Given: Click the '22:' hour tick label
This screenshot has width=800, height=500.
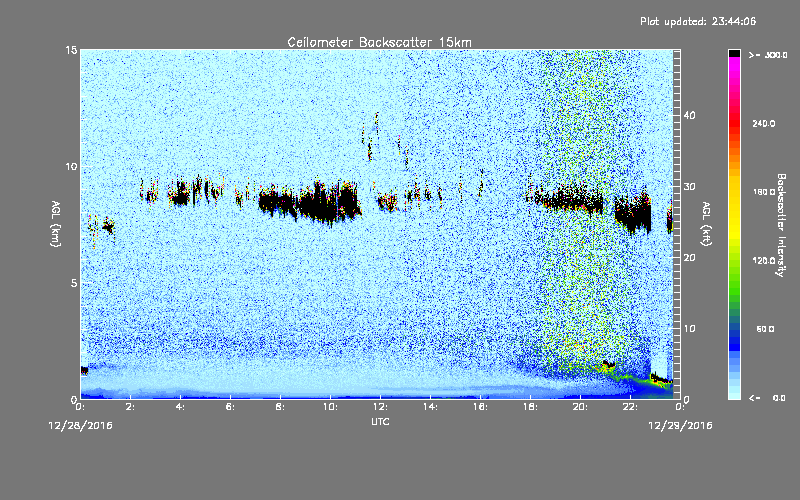Looking at the screenshot, I should tap(630, 407).
